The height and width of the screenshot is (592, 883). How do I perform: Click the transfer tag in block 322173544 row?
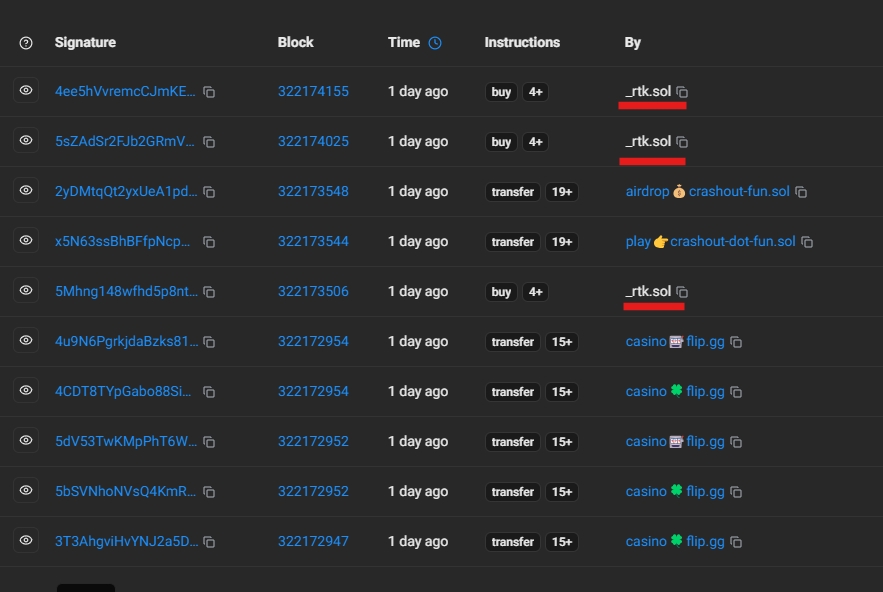coord(512,242)
